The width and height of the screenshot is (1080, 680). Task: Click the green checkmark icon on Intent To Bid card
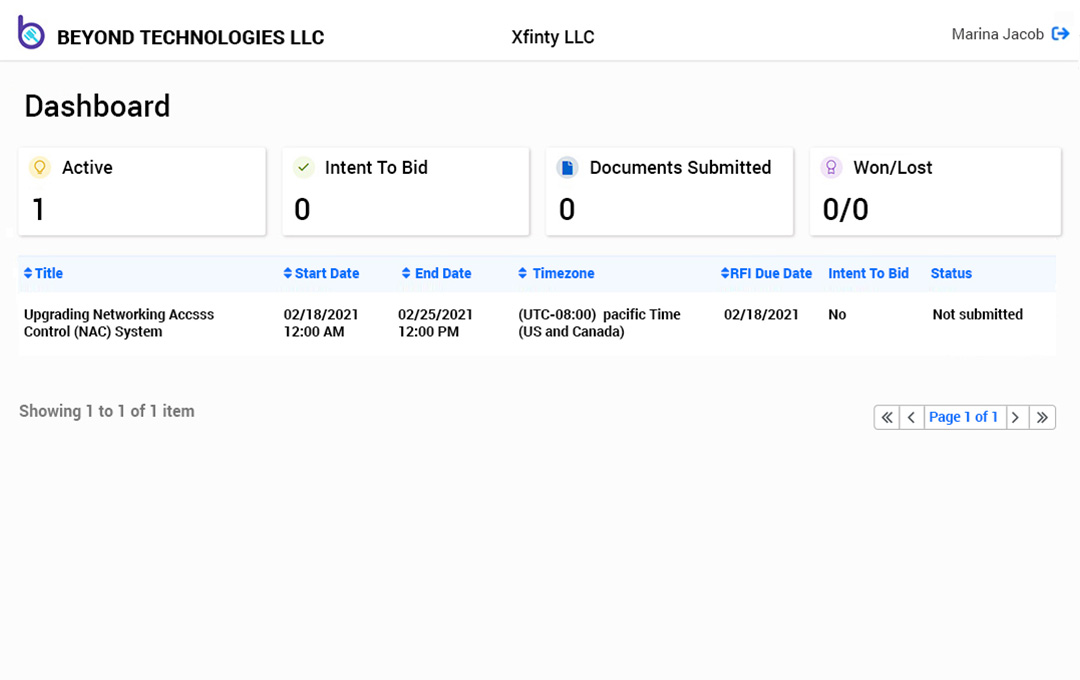pyautogui.click(x=303, y=167)
